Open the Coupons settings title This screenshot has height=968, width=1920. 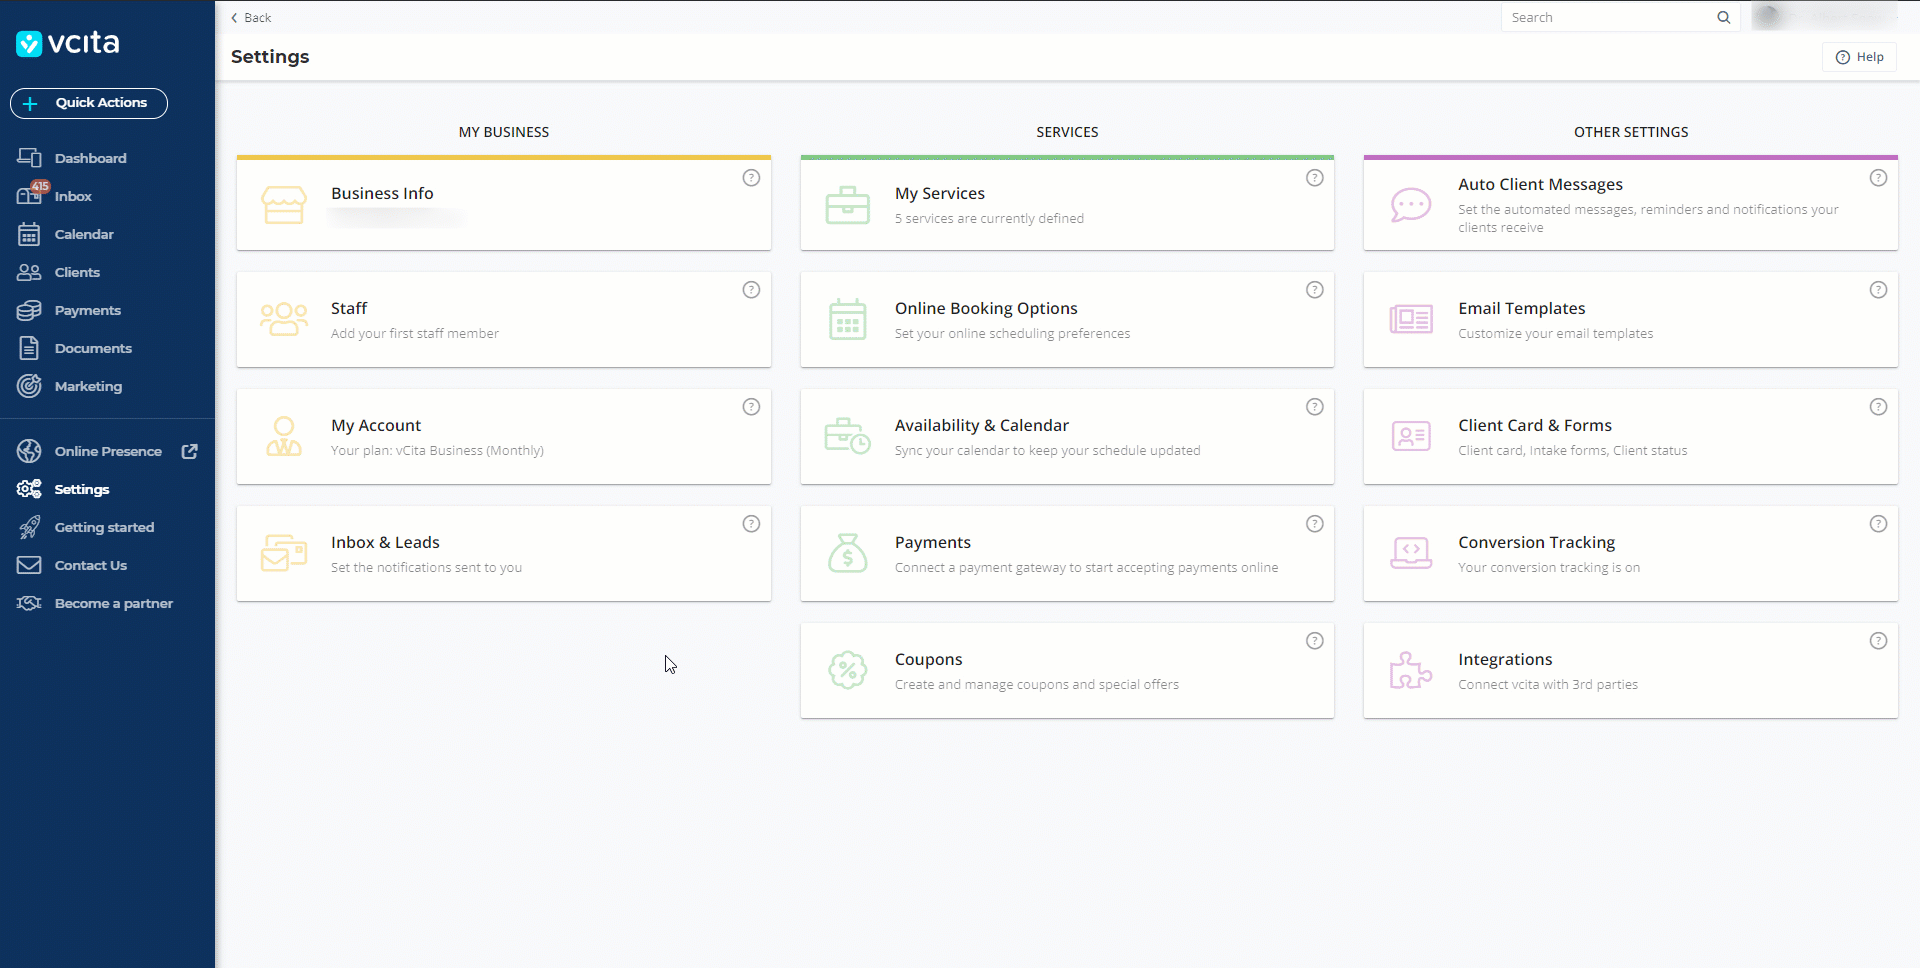(928, 659)
